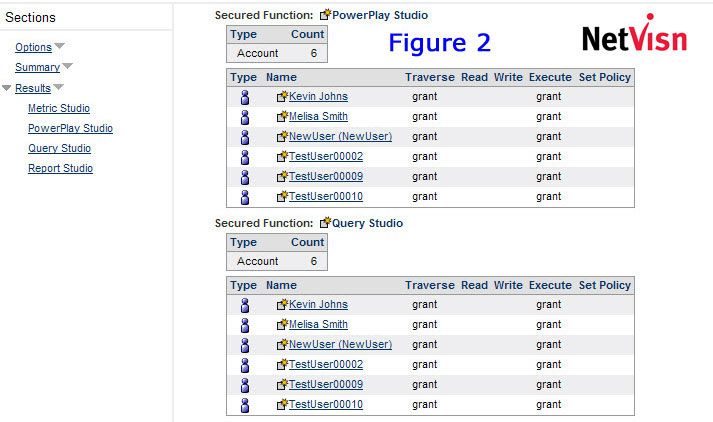Open the Results section link
This screenshot has width=713, height=422.
pos(33,88)
